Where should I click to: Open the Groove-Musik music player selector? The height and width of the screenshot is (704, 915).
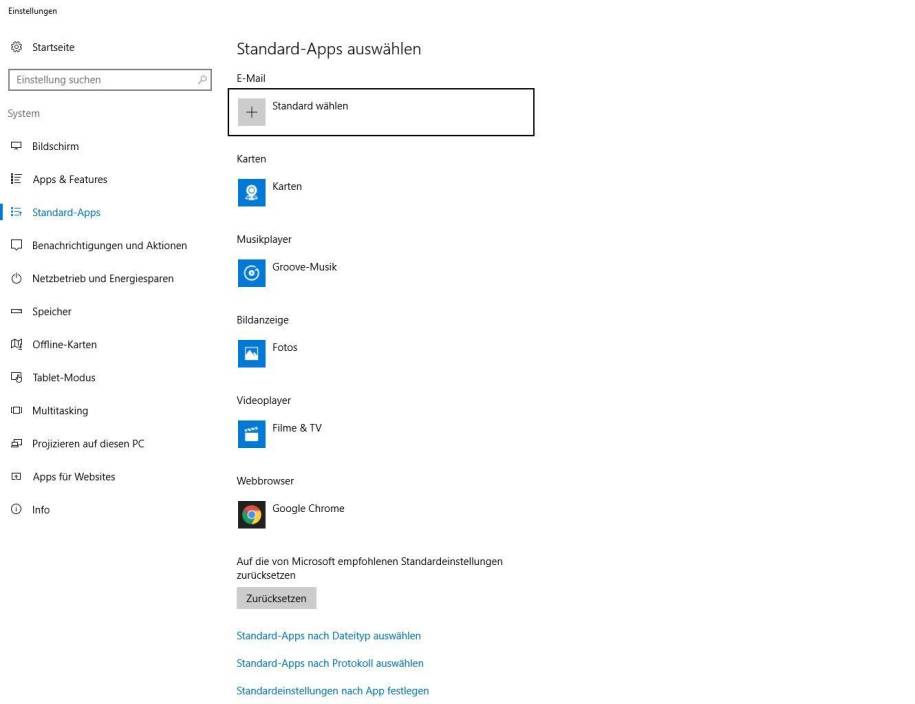251,266
